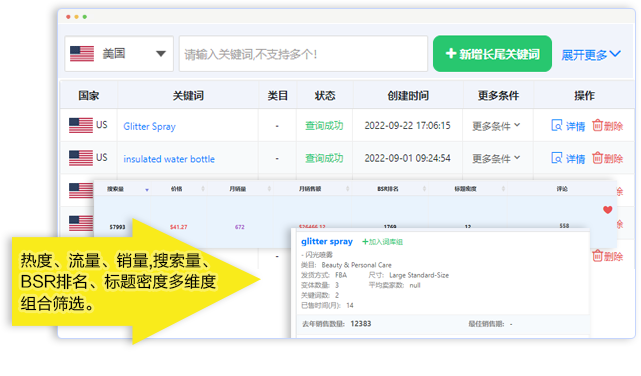
Task: Expand 展开更多 options
Action: (x=591, y=55)
